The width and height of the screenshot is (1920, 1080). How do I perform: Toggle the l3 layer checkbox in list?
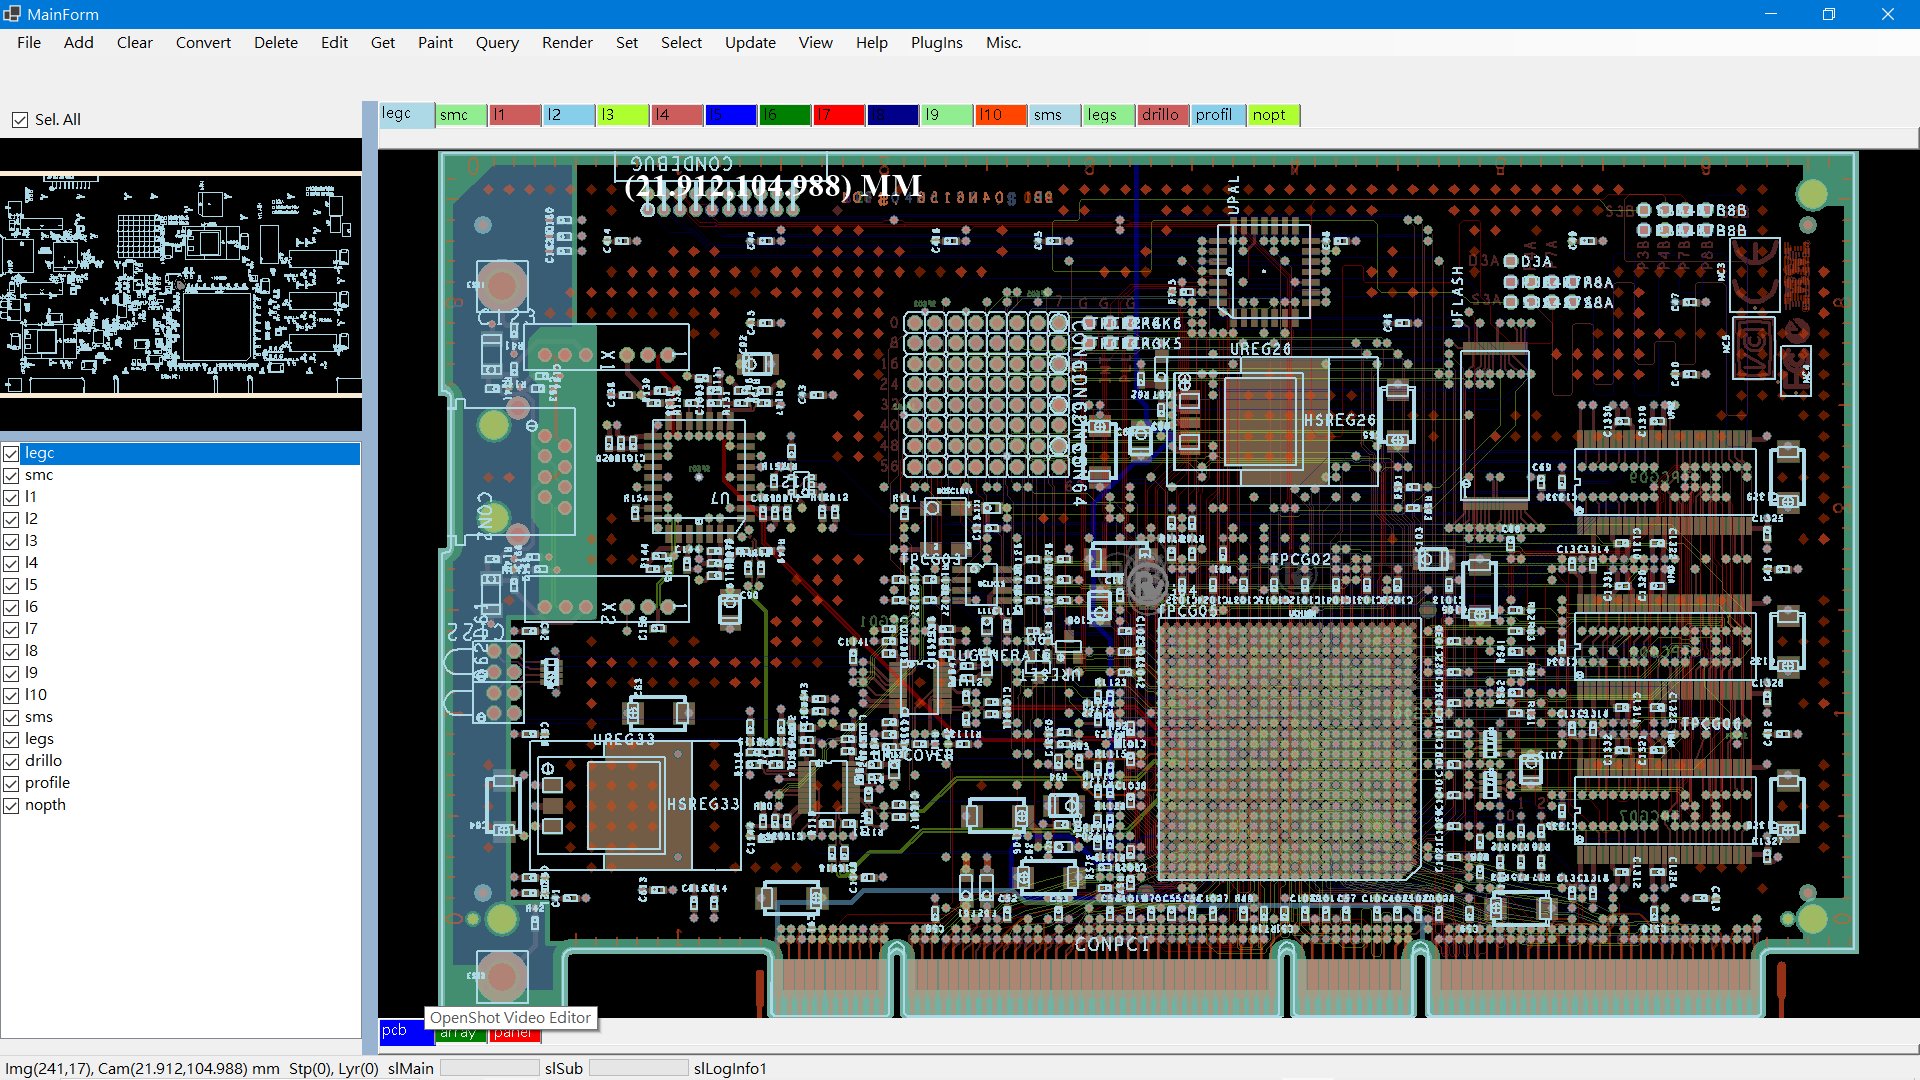[x=12, y=542]
